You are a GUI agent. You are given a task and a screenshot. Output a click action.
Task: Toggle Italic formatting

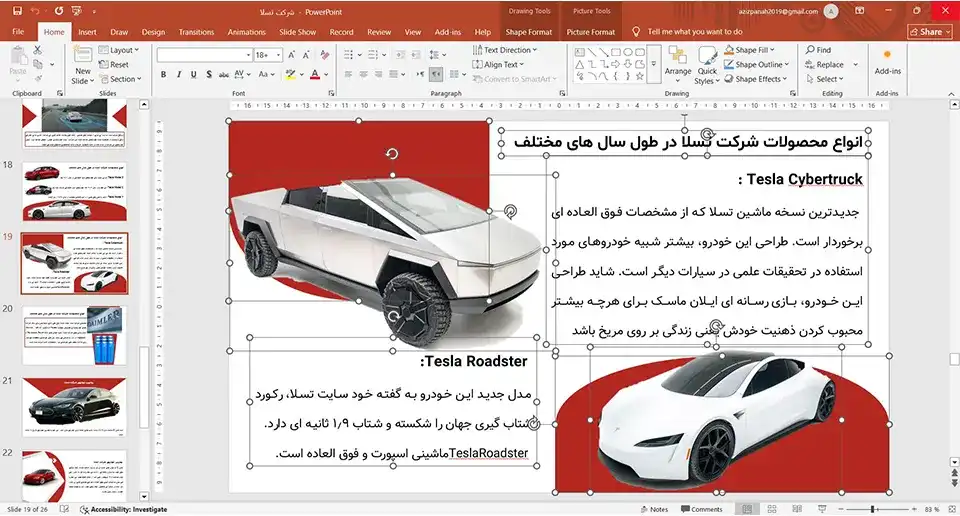(178, 75)
